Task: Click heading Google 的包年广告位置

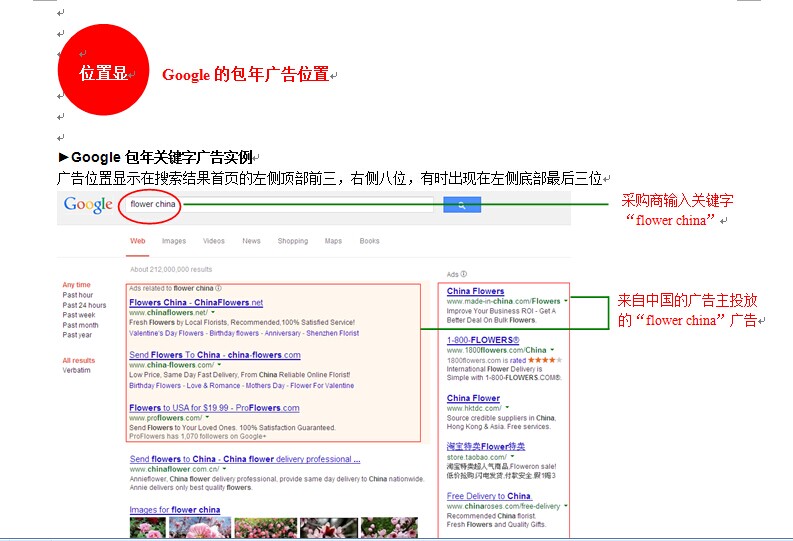Action: coord(245,74)
